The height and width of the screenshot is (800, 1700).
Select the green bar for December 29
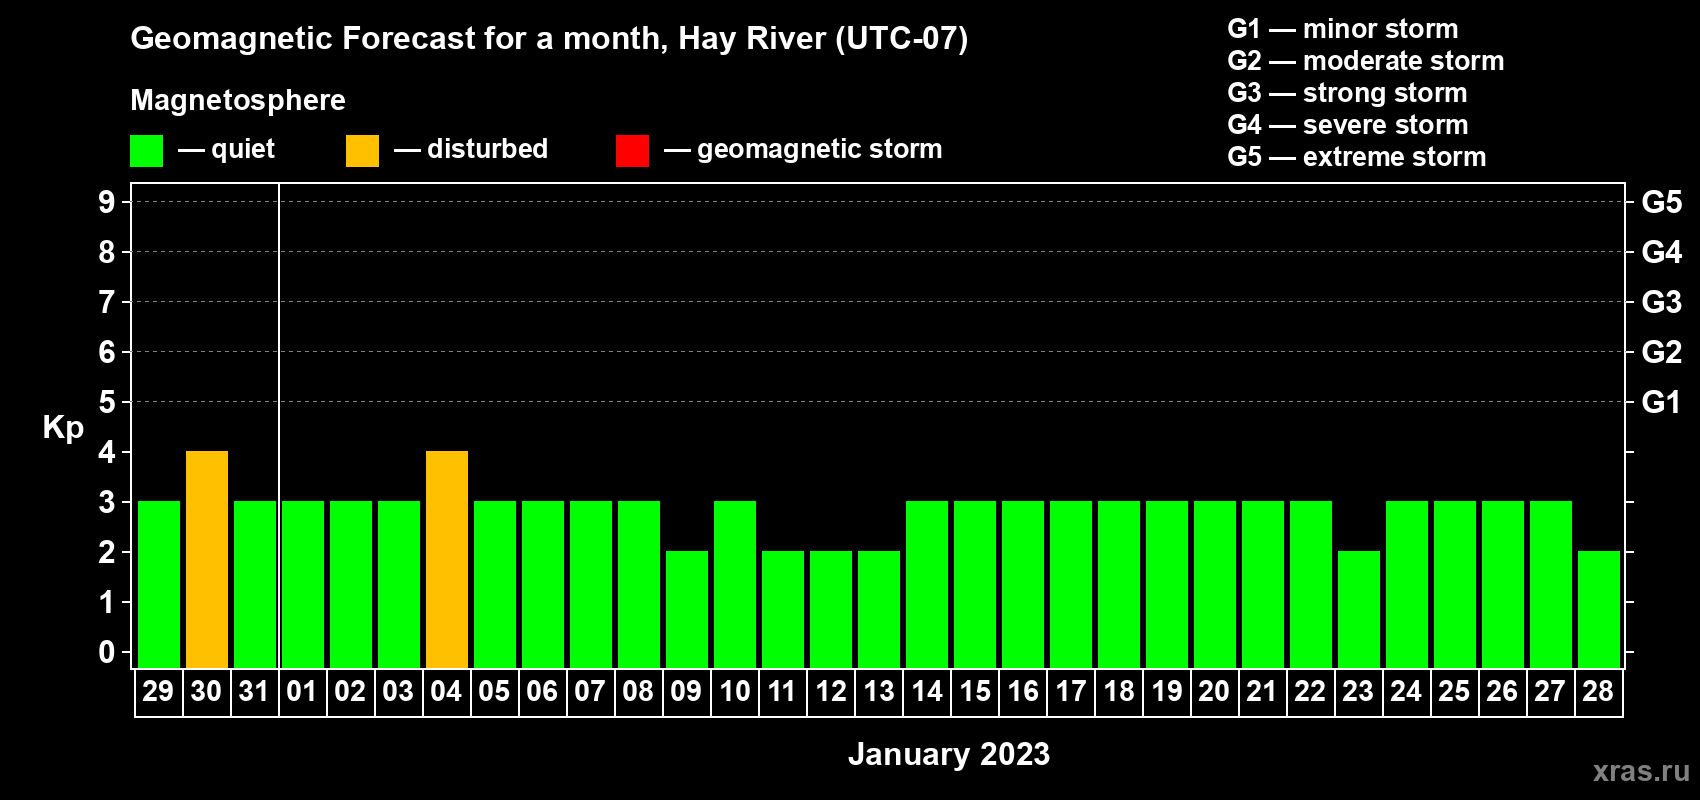[159, 584]
